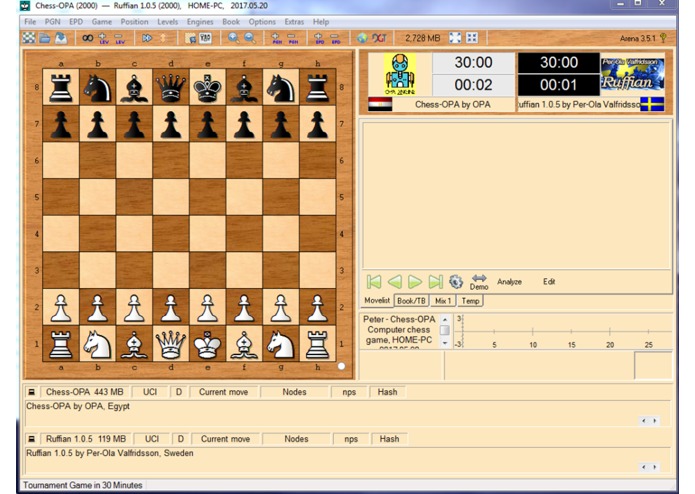Open the Book menu
Screen dimensions: 695x494
(x=231, y=22)
